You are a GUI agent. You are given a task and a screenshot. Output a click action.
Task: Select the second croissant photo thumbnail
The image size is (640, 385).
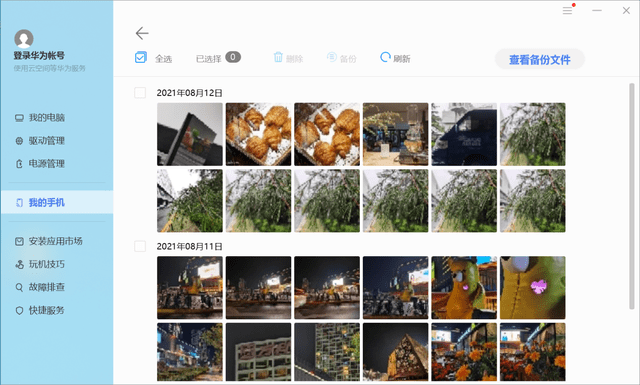327,134
